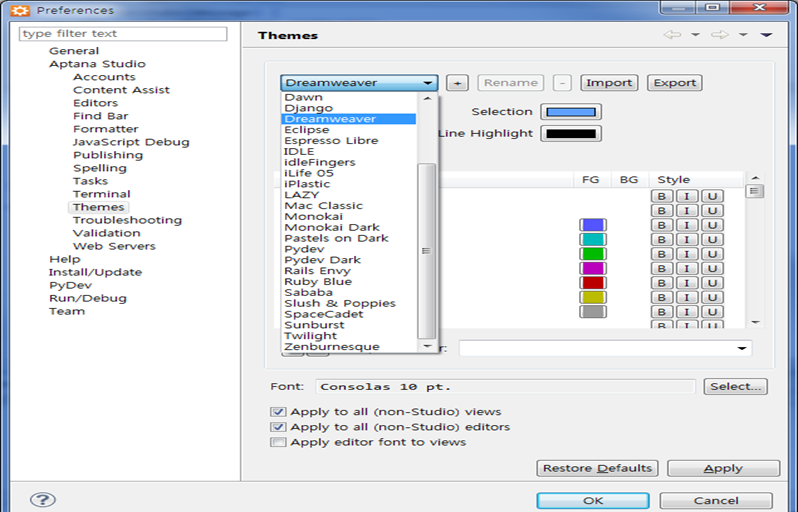798x512 pixels.
Task: Open the back history dropdown arrow
Action: point(695,35)
